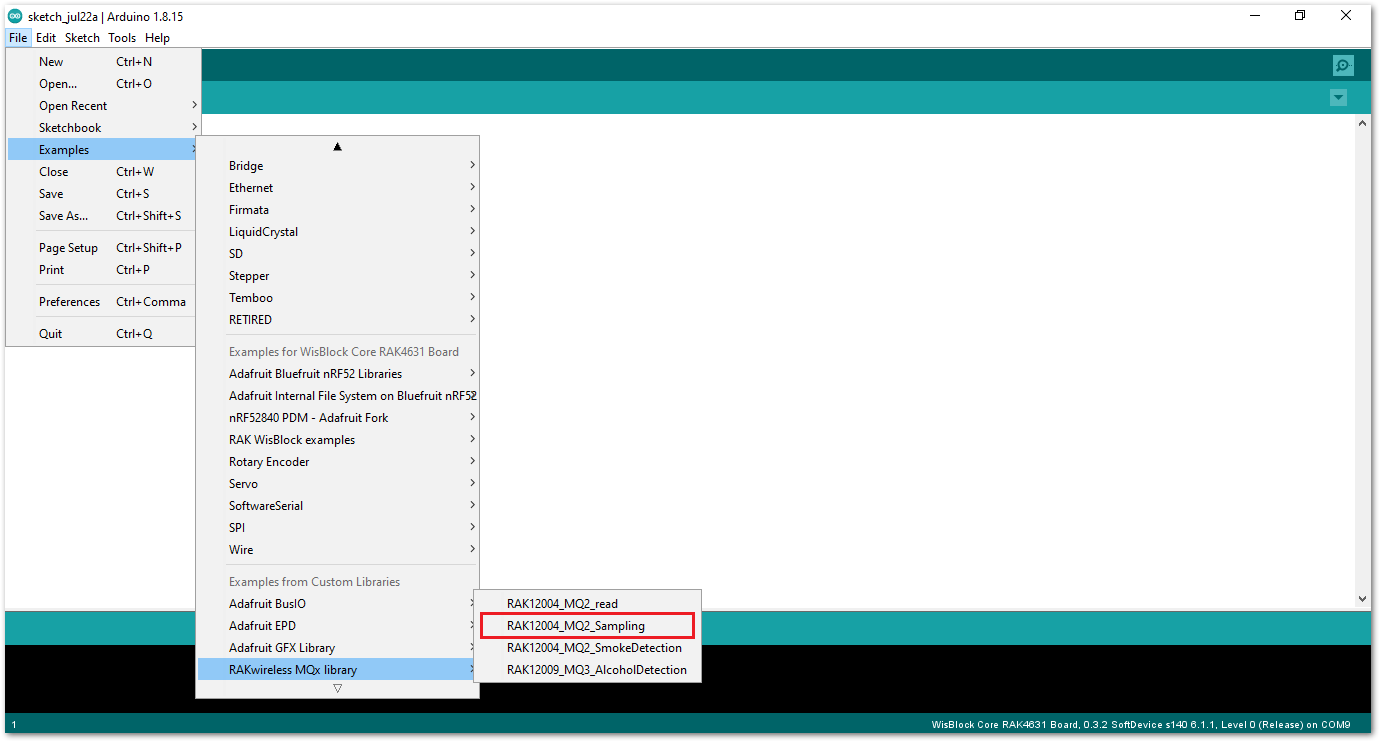1380x742 pixels.
Task: Expand Open Recent submenu
Action: click(x=104, y=106)
